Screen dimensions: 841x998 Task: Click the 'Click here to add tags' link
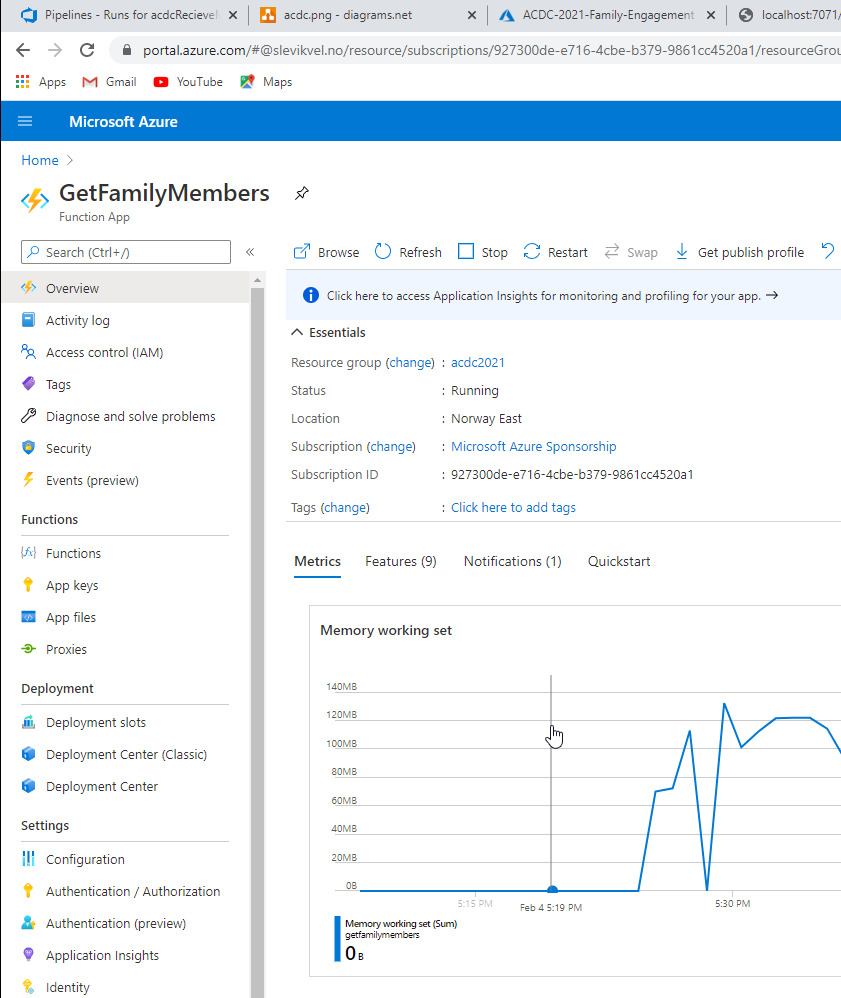[x=513, y=507]
